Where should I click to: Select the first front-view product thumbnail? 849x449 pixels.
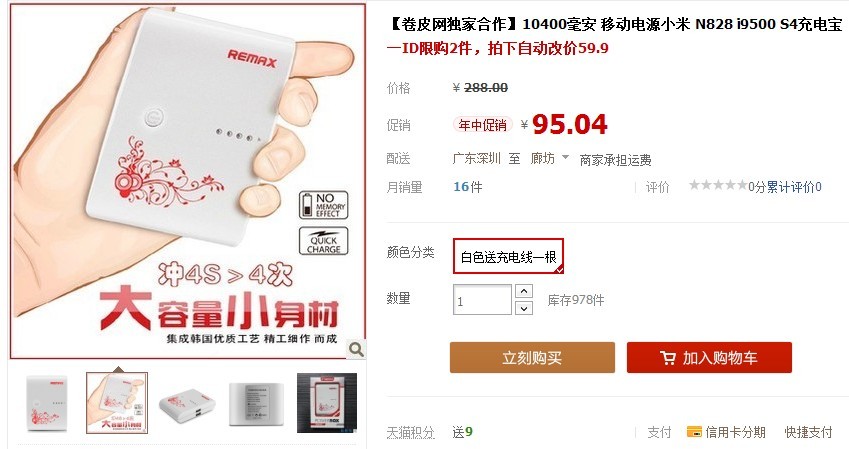[x=47, y=403]
